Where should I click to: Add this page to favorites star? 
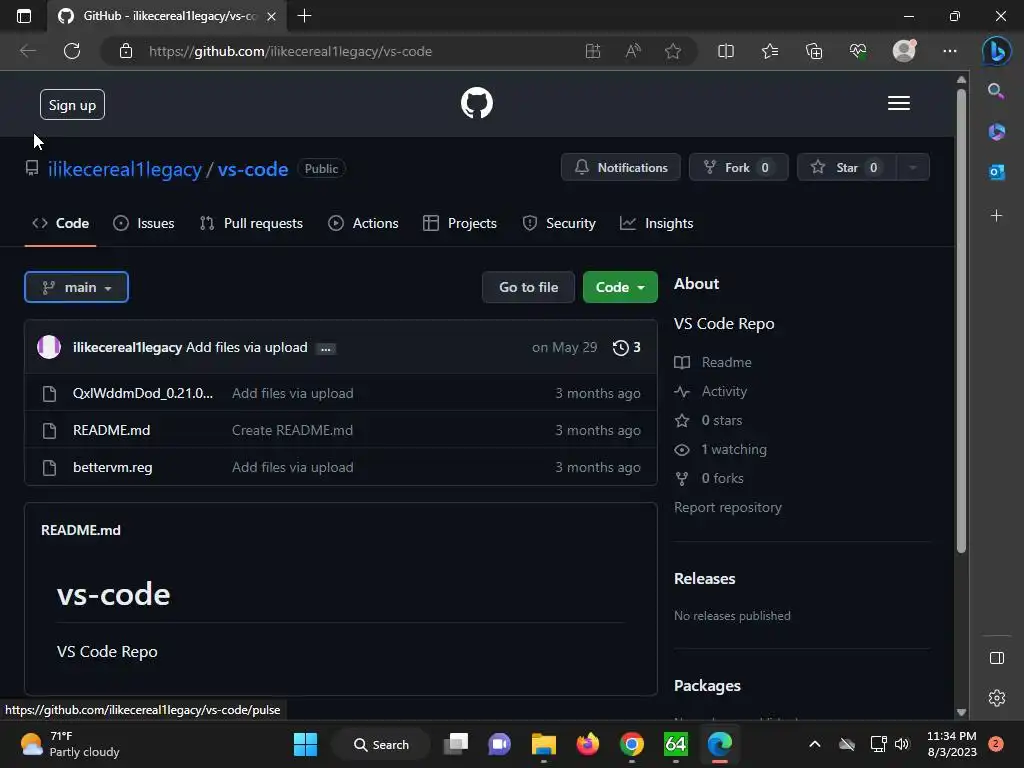click(x=673, y=51)
